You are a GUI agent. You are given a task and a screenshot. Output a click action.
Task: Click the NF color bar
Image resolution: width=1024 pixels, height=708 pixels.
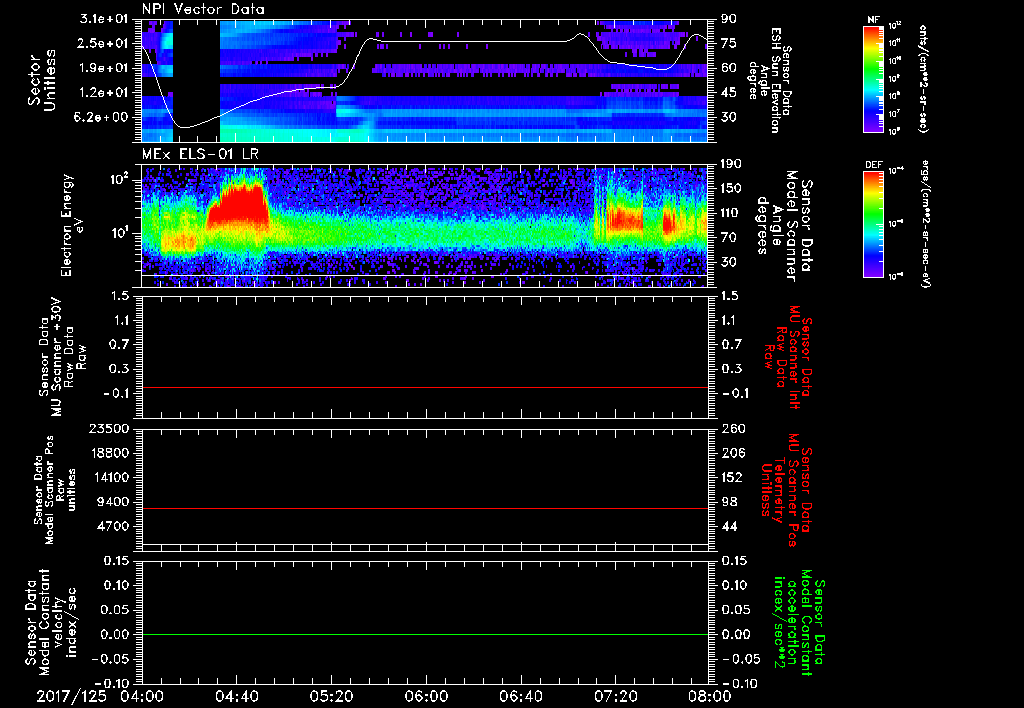(873, 78)
